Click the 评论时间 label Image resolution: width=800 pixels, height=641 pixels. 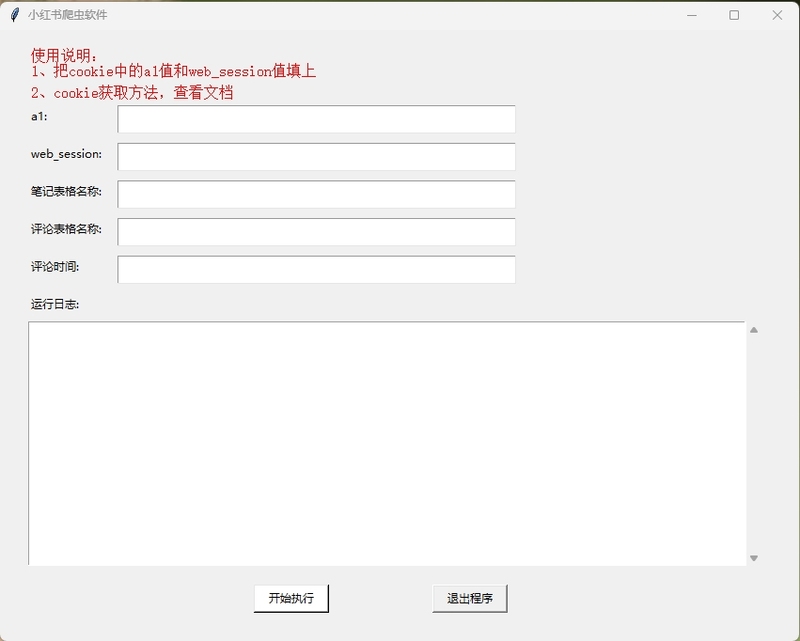coord(55,267)
